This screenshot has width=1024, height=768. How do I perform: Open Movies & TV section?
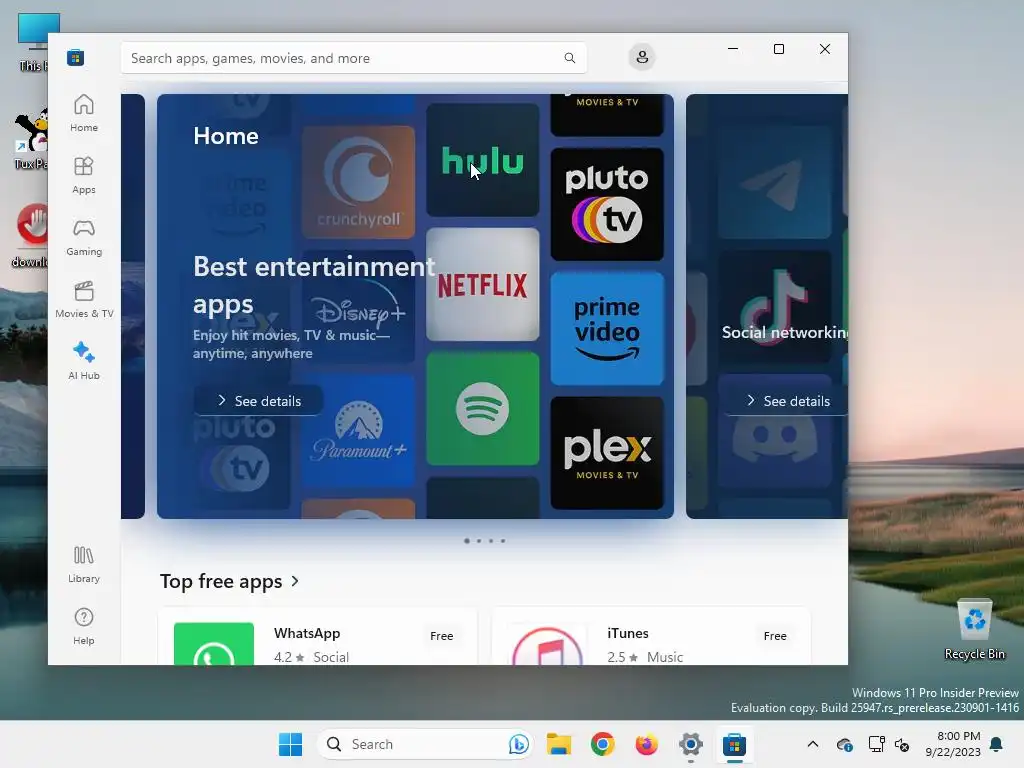pyautogui.click(x=84, y=299)
